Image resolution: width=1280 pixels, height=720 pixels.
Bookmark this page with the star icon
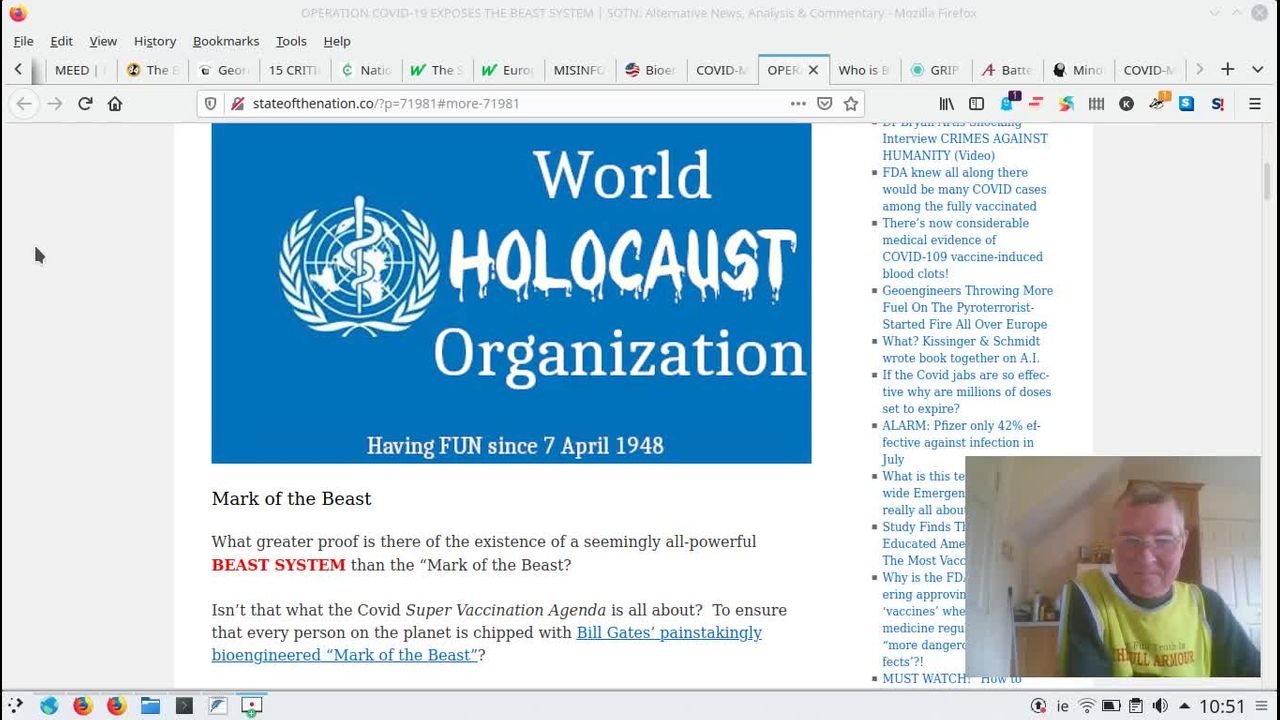[851, 103]
